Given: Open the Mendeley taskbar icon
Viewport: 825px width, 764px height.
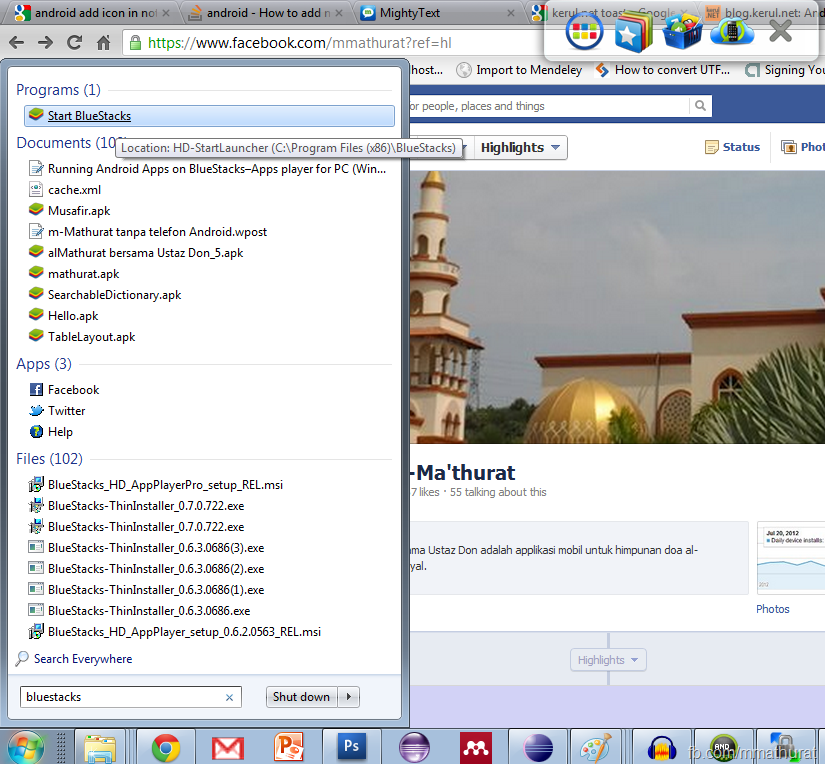Looking at the screenshot, I should pyautogui.click(x=476, y=747).
